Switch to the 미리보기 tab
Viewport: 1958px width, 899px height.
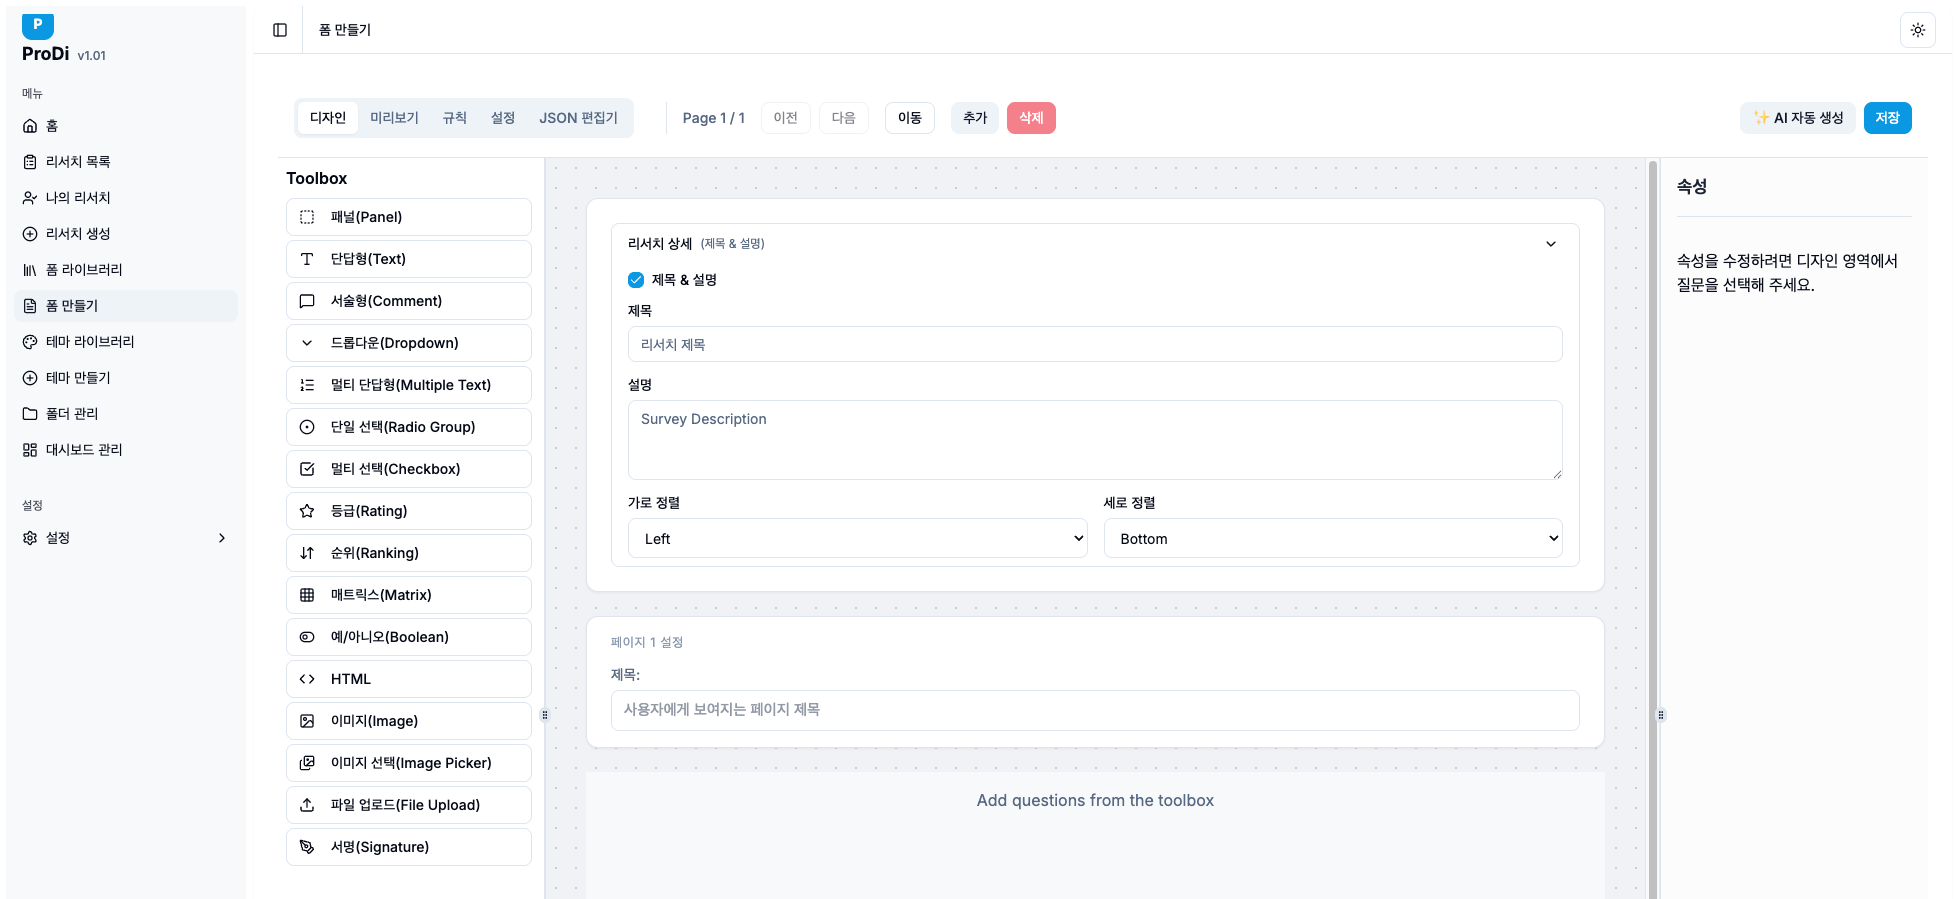[394, 118]
